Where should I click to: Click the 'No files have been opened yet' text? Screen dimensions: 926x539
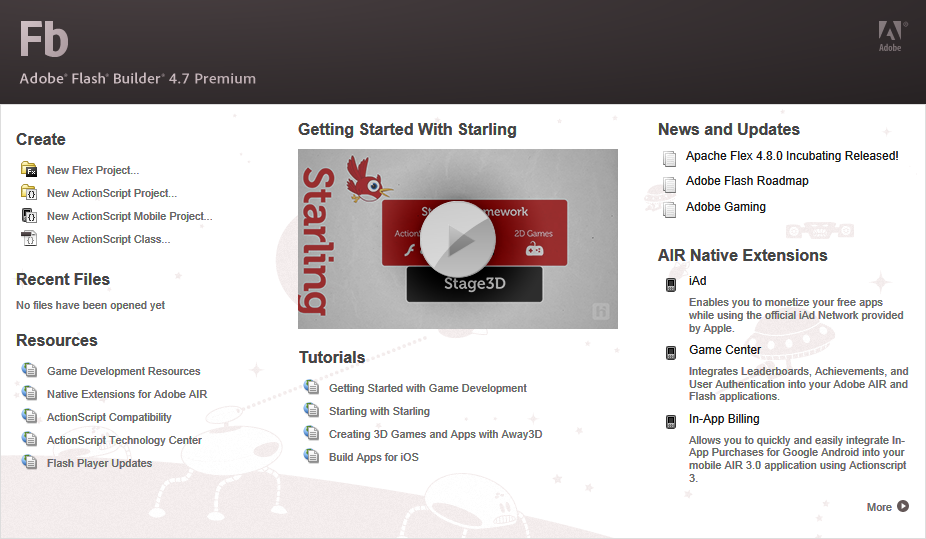90,305
